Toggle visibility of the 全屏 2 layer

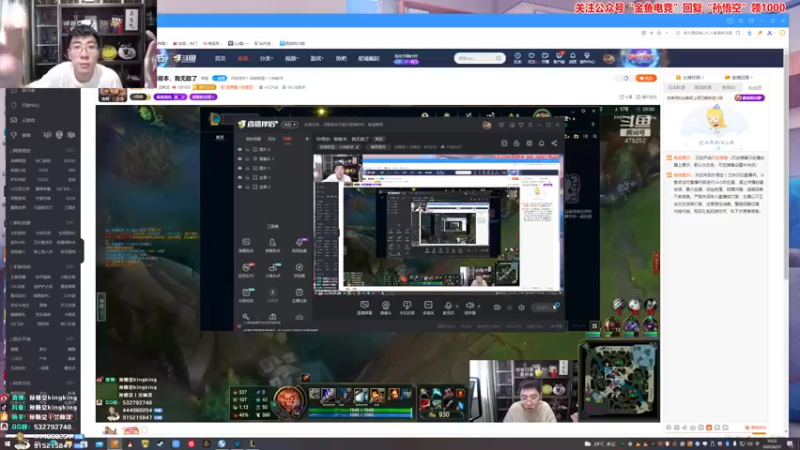240,187
